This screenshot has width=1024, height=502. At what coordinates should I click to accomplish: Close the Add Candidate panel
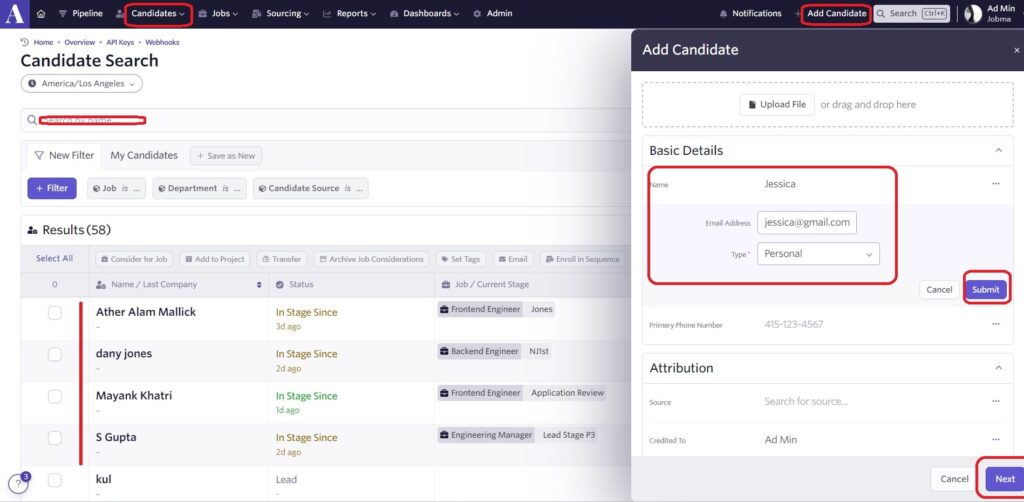(1016, 50)
